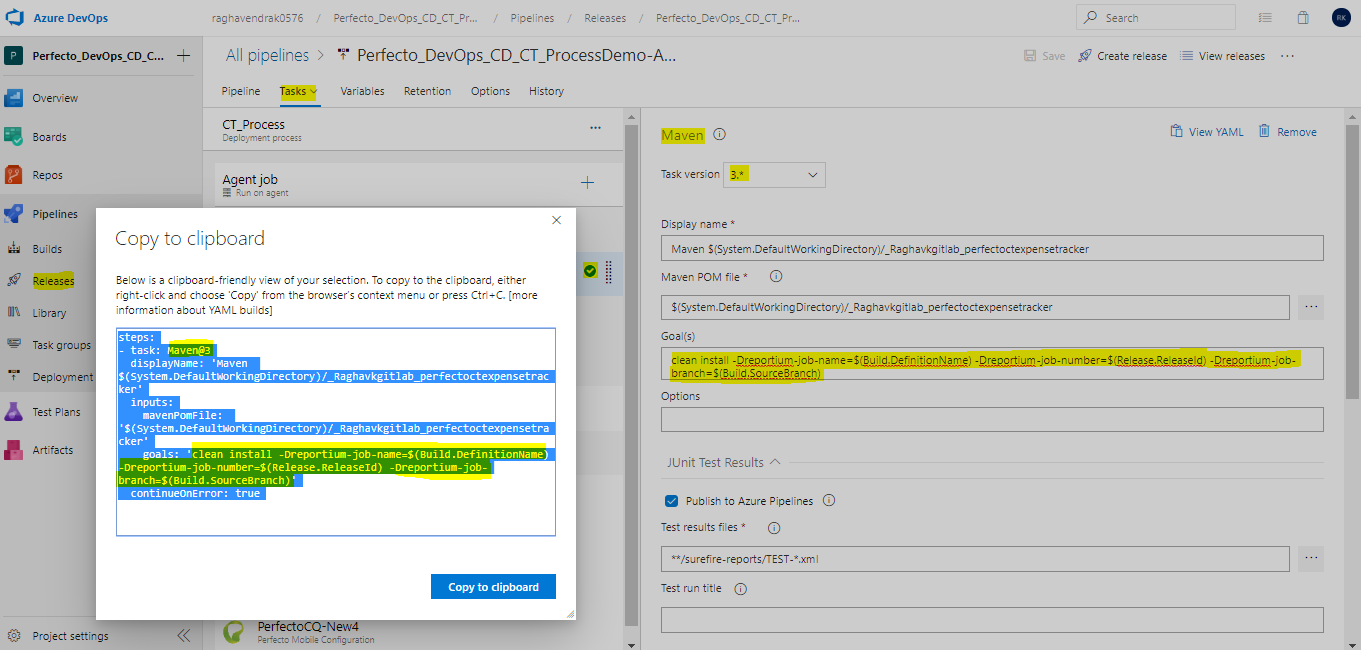Open the Tasks tab dropdown
Screen dimensions: 1361x650
coord(298,91)
